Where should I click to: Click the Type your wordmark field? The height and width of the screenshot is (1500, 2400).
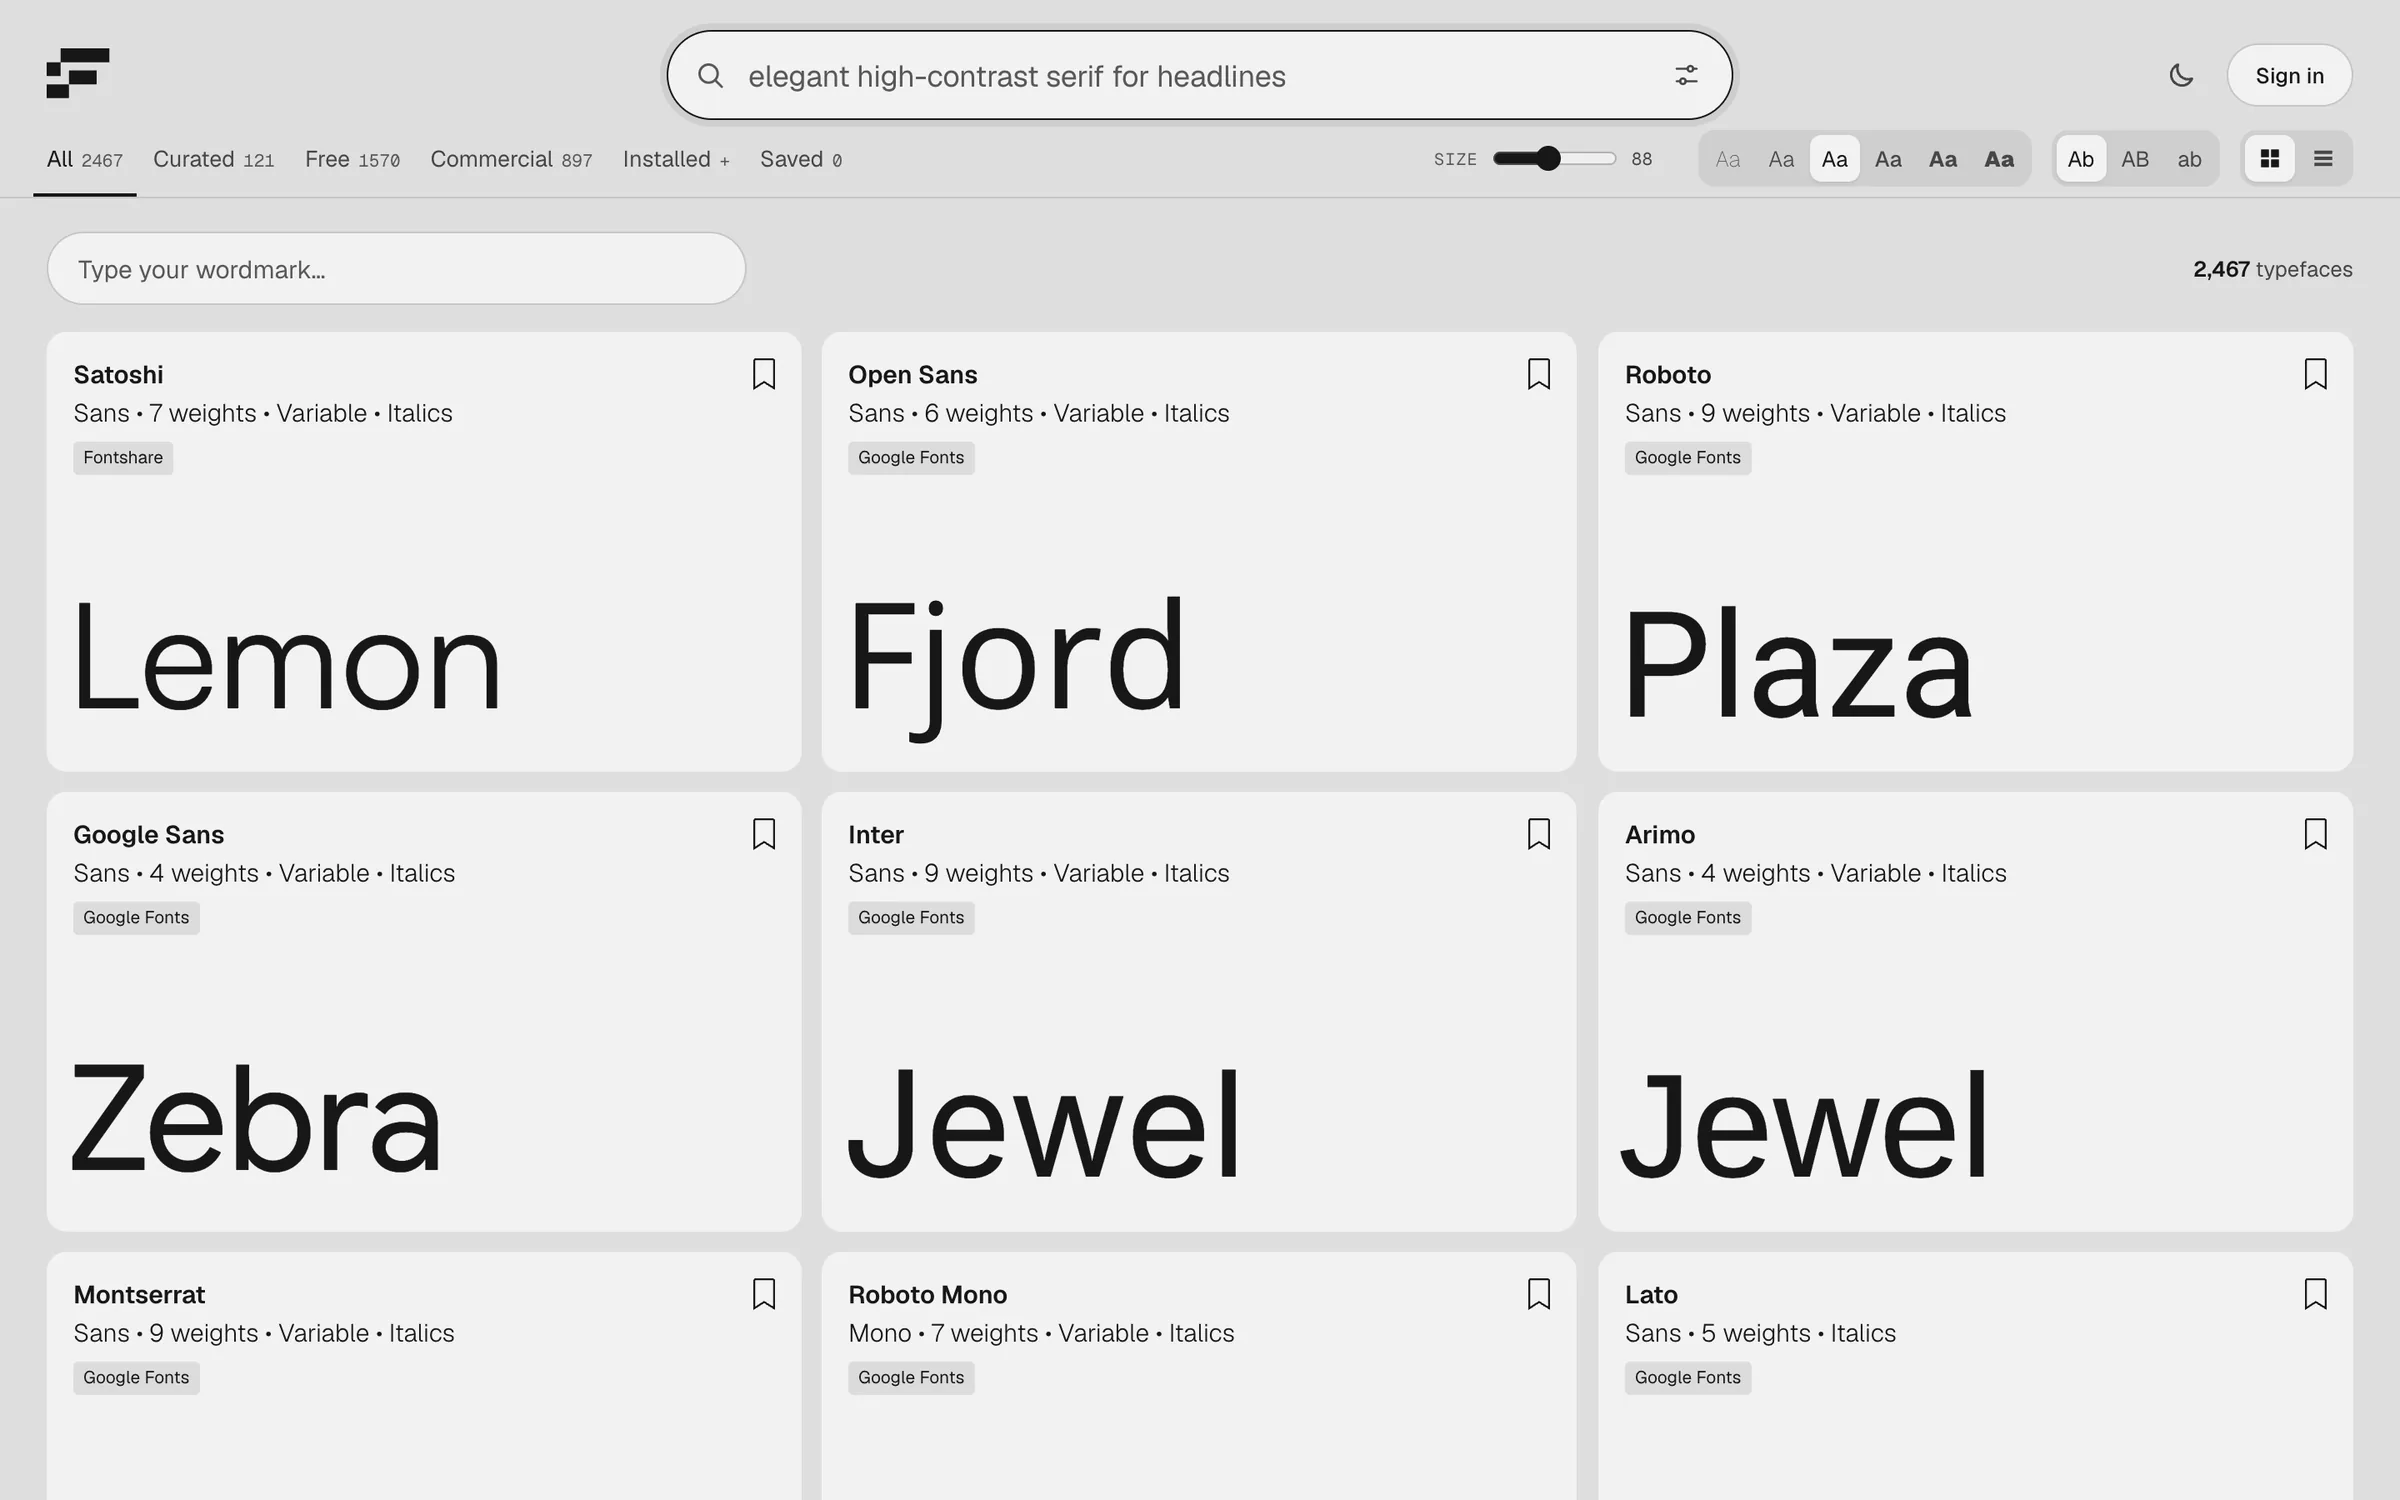pyautogui.click(x=396, y=269)
